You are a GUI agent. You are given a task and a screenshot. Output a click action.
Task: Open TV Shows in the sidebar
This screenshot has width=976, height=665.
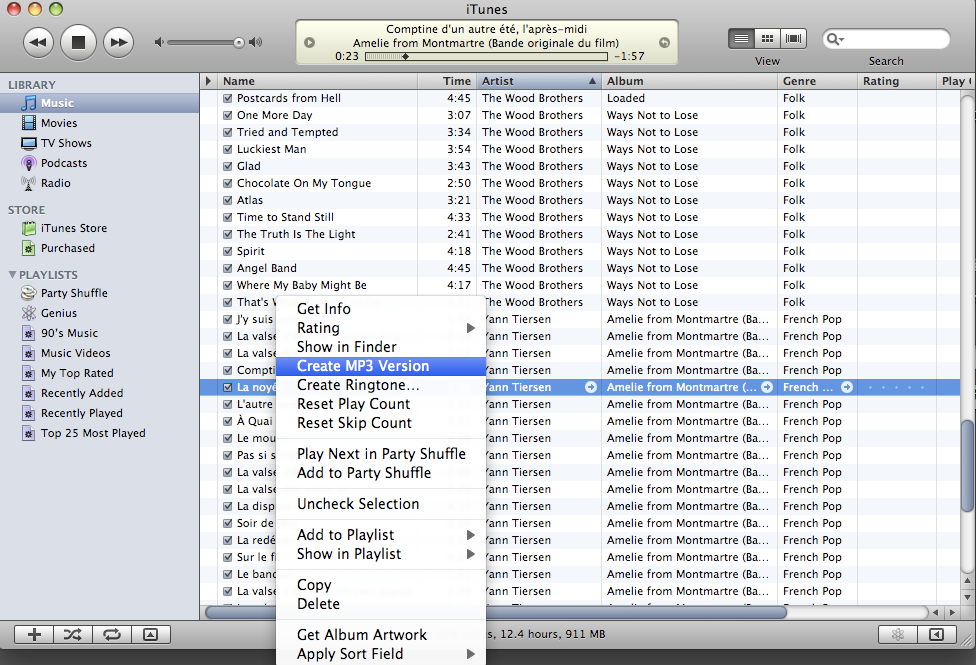click(100, 143)
